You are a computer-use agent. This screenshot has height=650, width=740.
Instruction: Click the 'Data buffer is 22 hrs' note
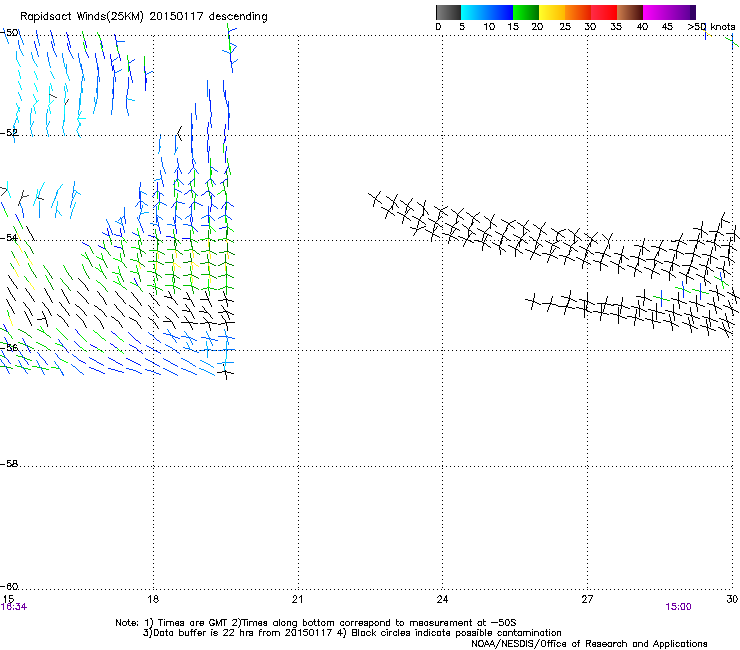tap(352, 633)
